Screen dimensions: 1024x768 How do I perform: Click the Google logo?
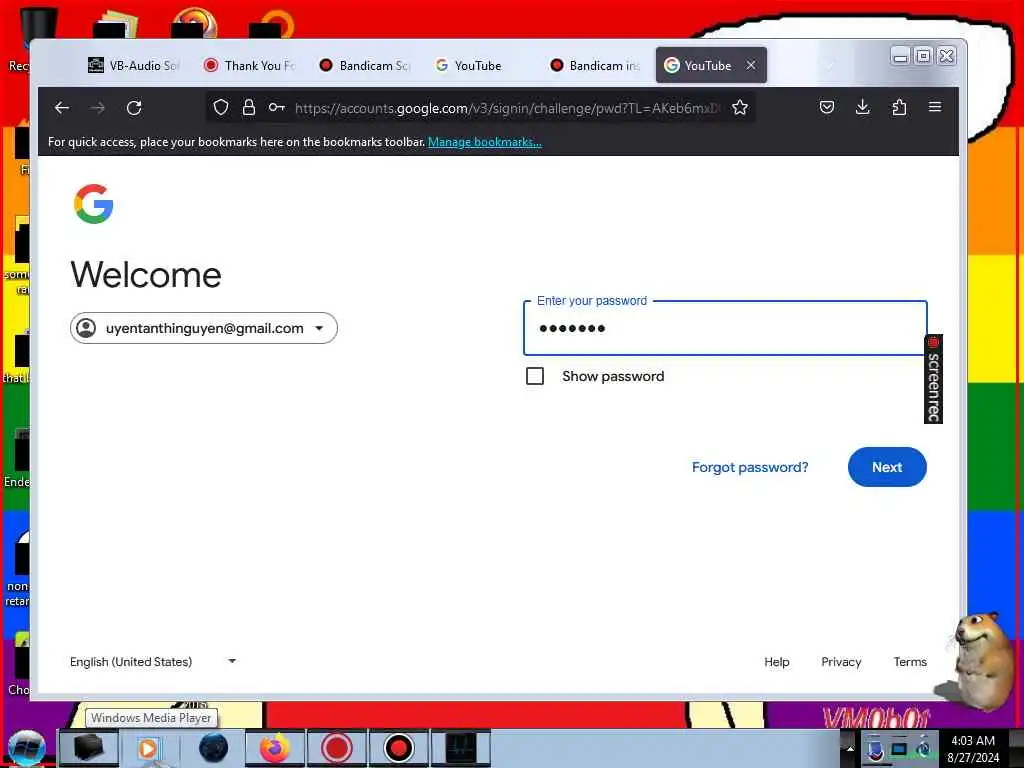(93, 204)
